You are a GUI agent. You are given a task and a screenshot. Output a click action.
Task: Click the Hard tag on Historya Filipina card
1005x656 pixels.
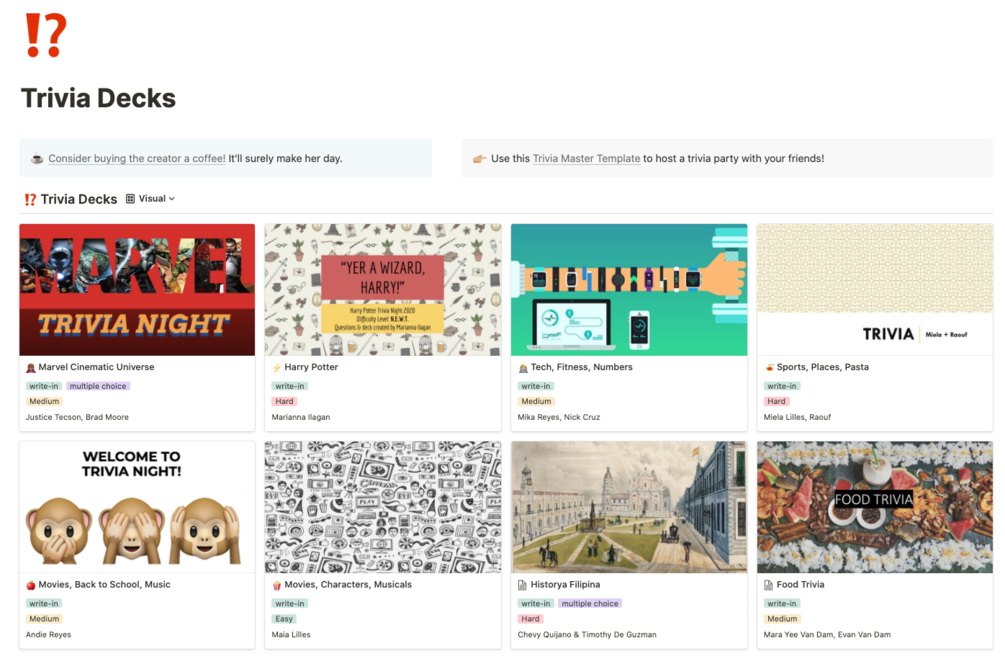click(x=530, y=619)
